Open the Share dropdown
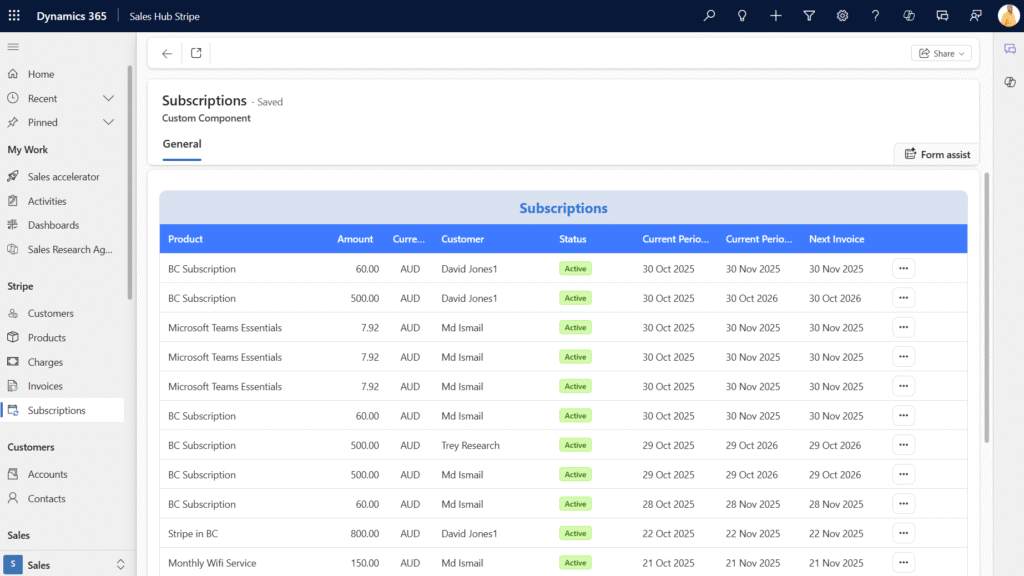The height and width of the screenshot is (576, 1024). tap(941, 54)
